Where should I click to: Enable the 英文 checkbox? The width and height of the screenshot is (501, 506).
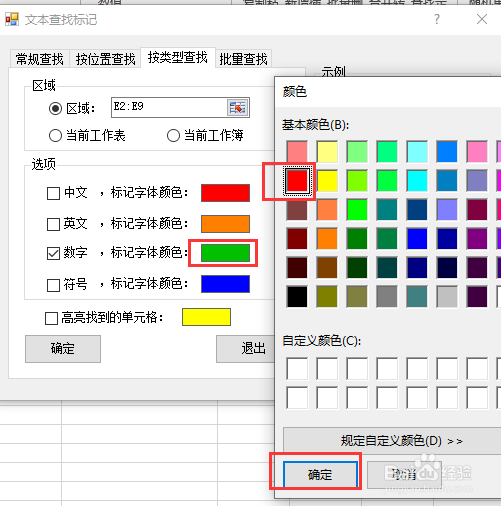(x=53, y=224)
